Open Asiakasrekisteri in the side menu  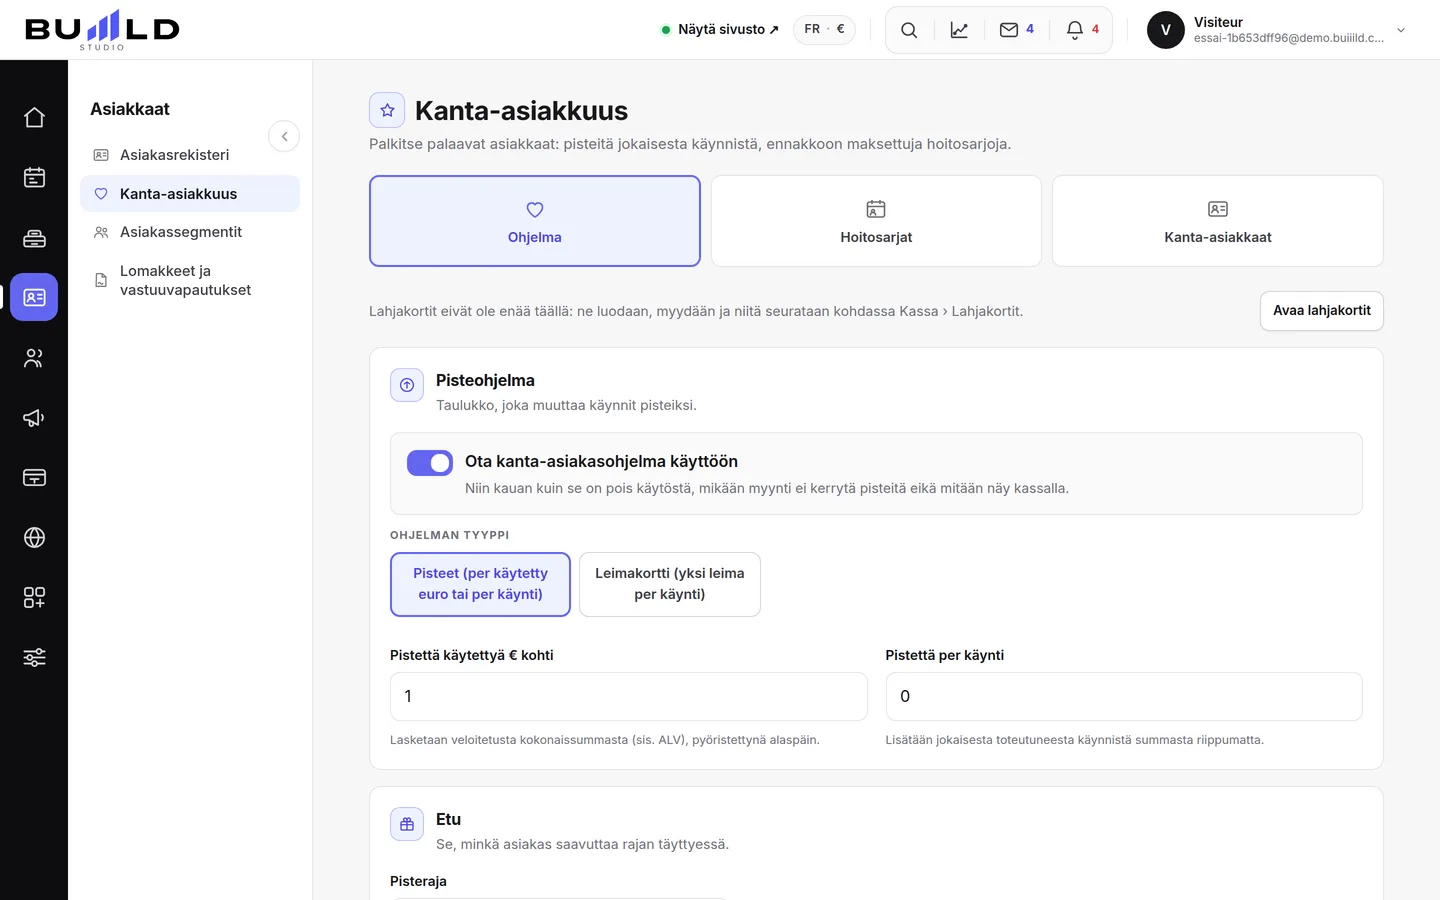[x=190, y=155]
